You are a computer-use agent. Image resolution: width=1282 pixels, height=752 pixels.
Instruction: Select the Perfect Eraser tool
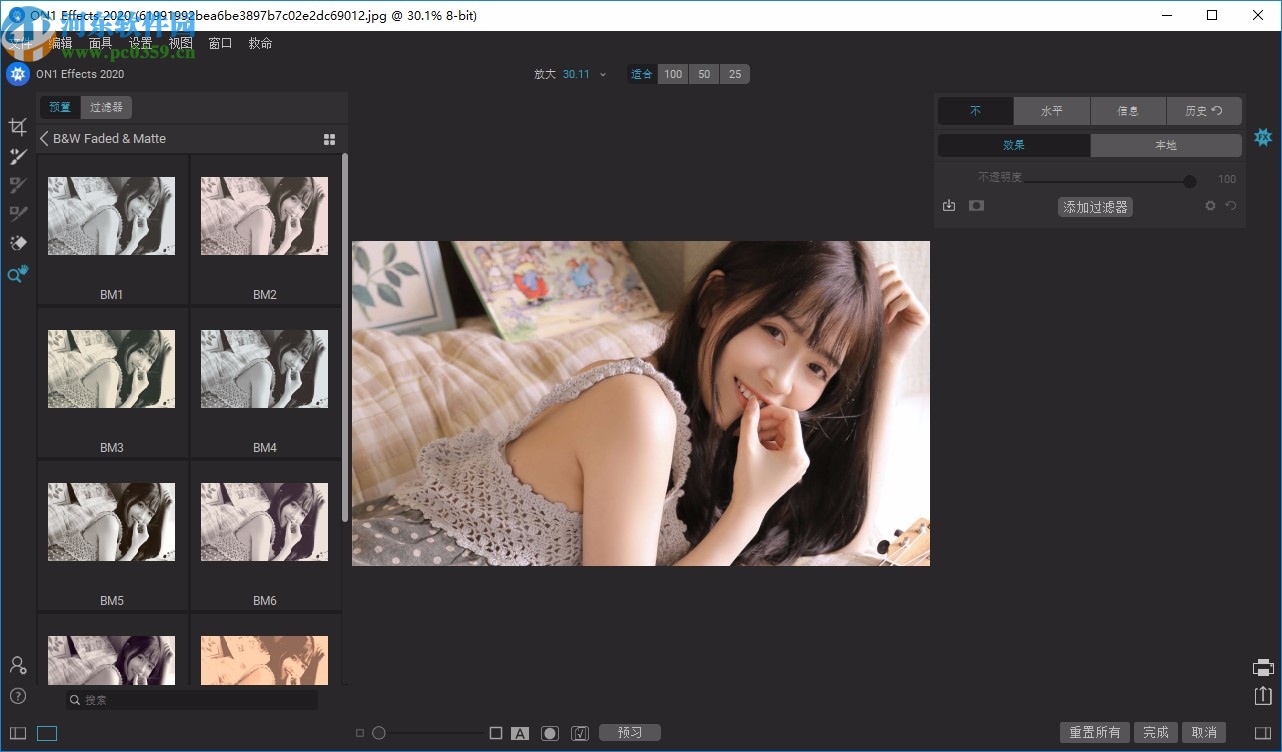click(x=18, y=243)
